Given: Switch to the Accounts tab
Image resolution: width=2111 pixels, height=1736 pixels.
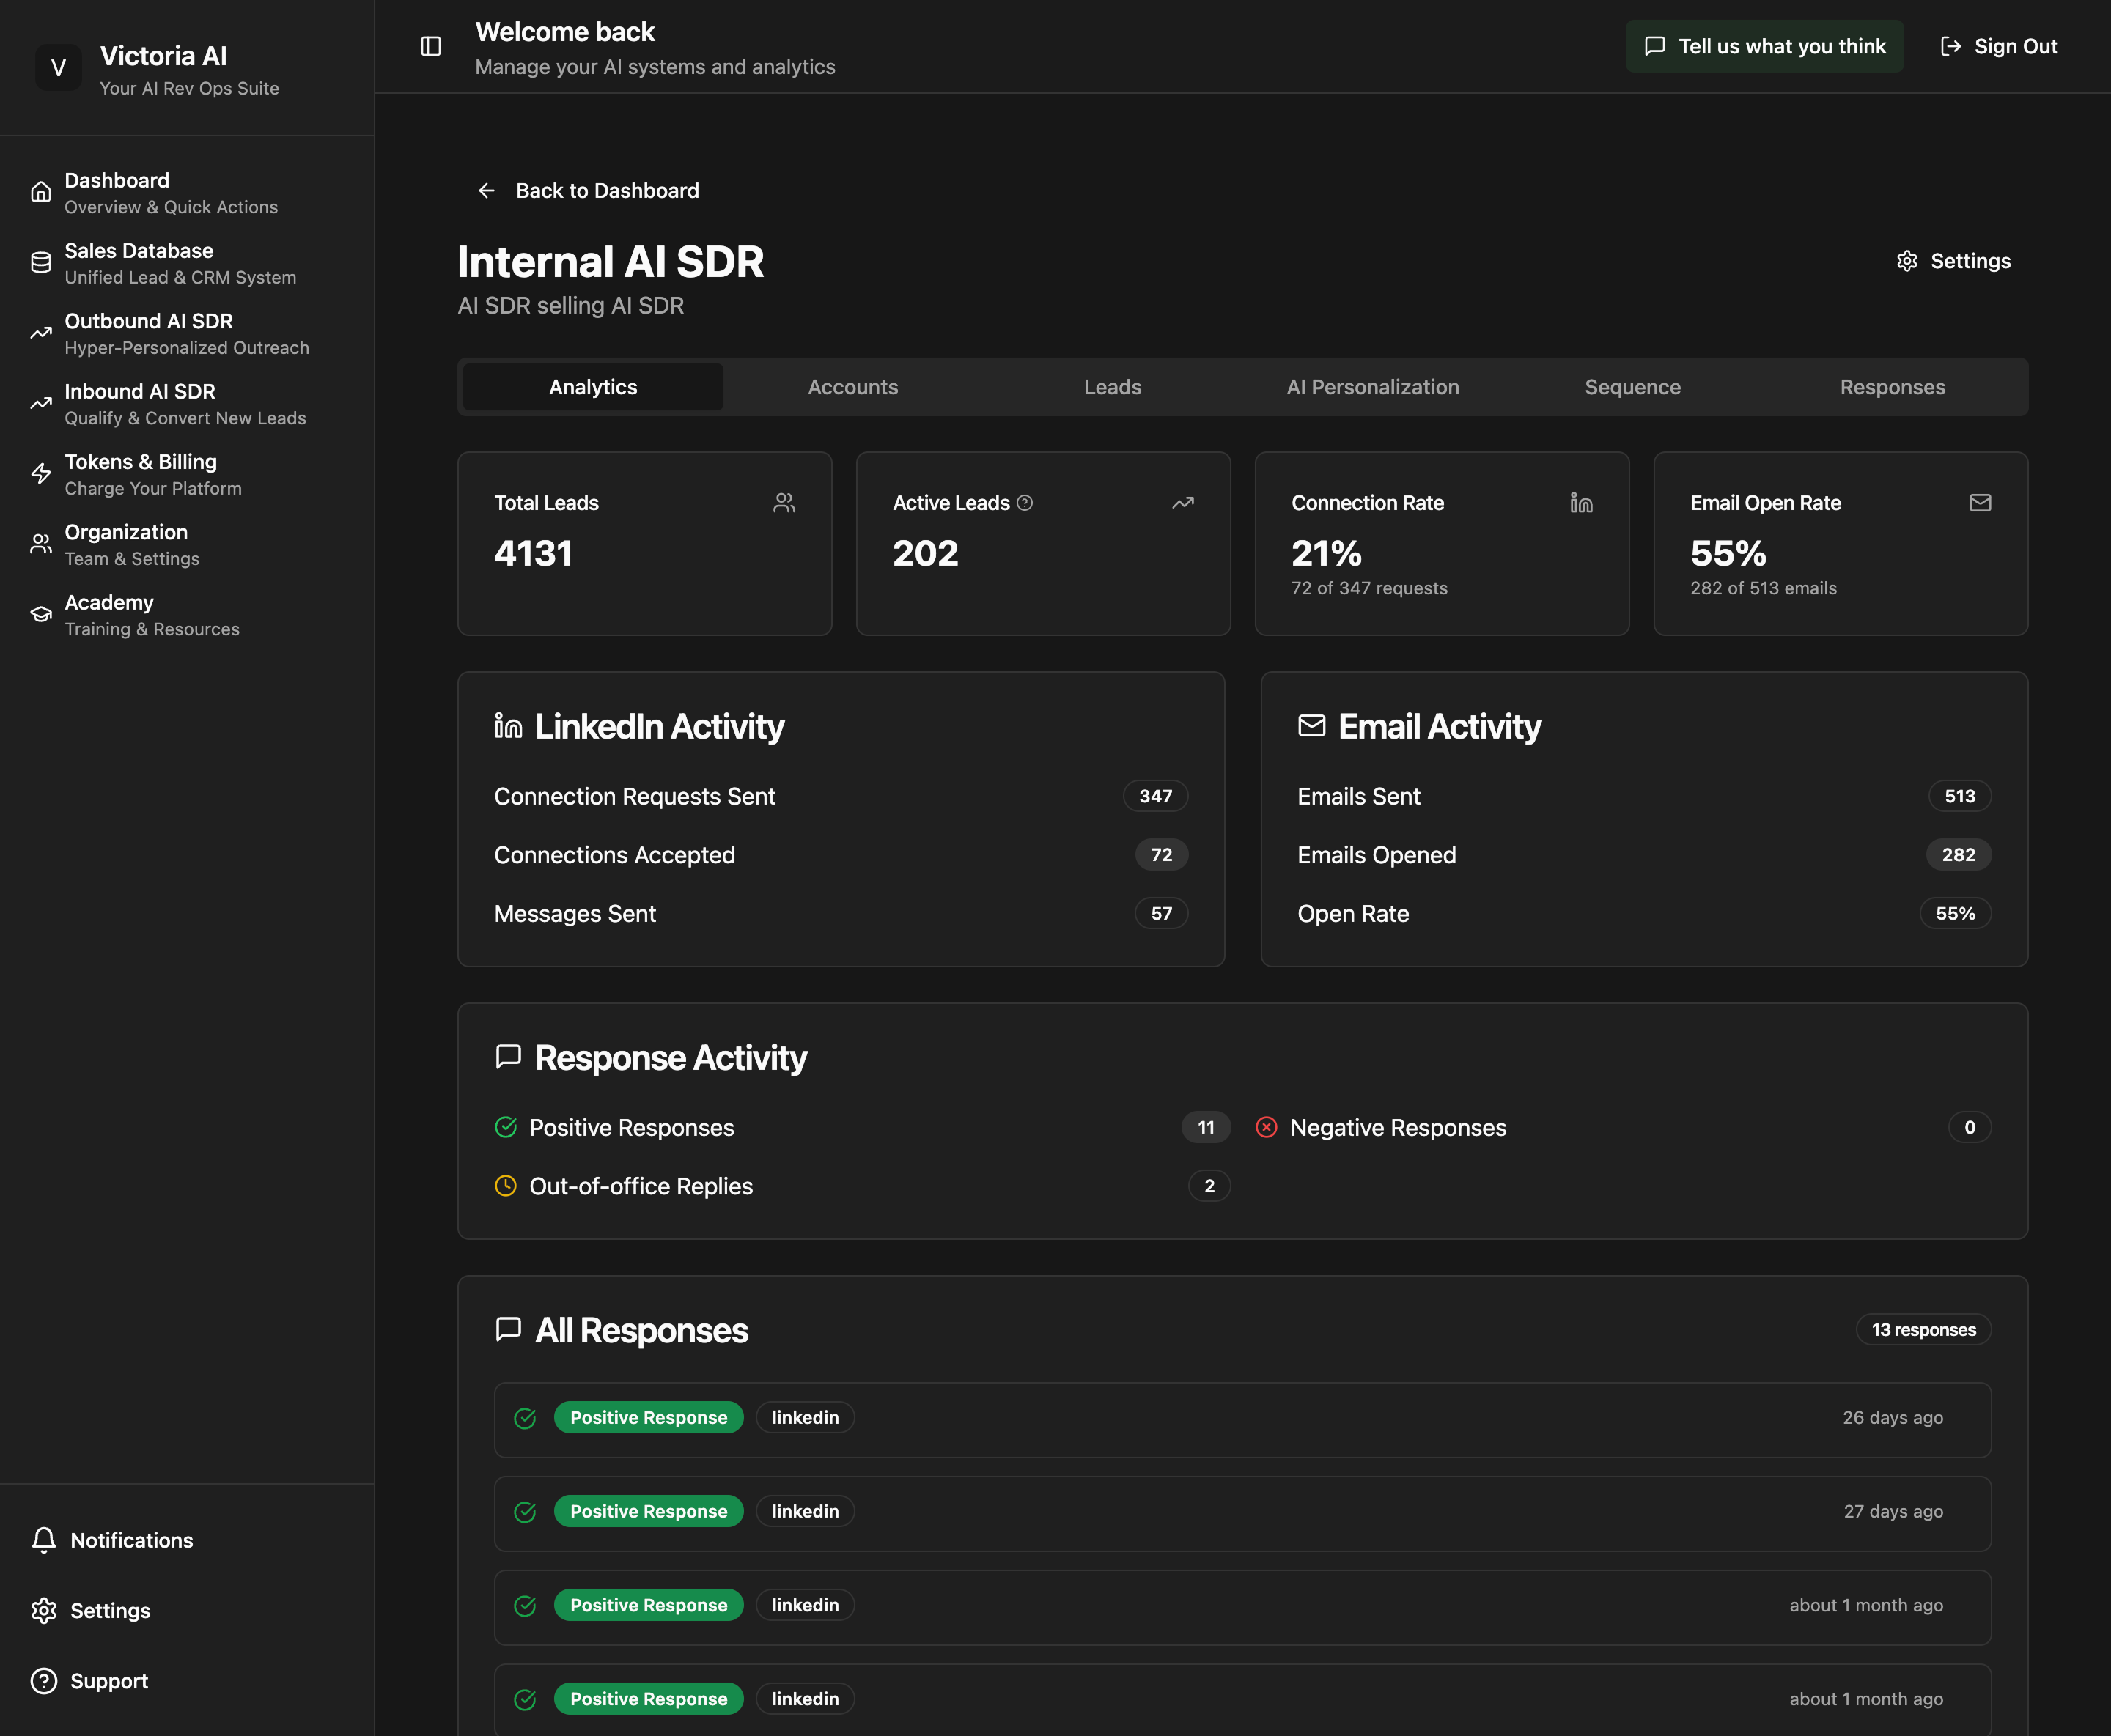Looking at the screenshot, I should click(x=852, y=387).
